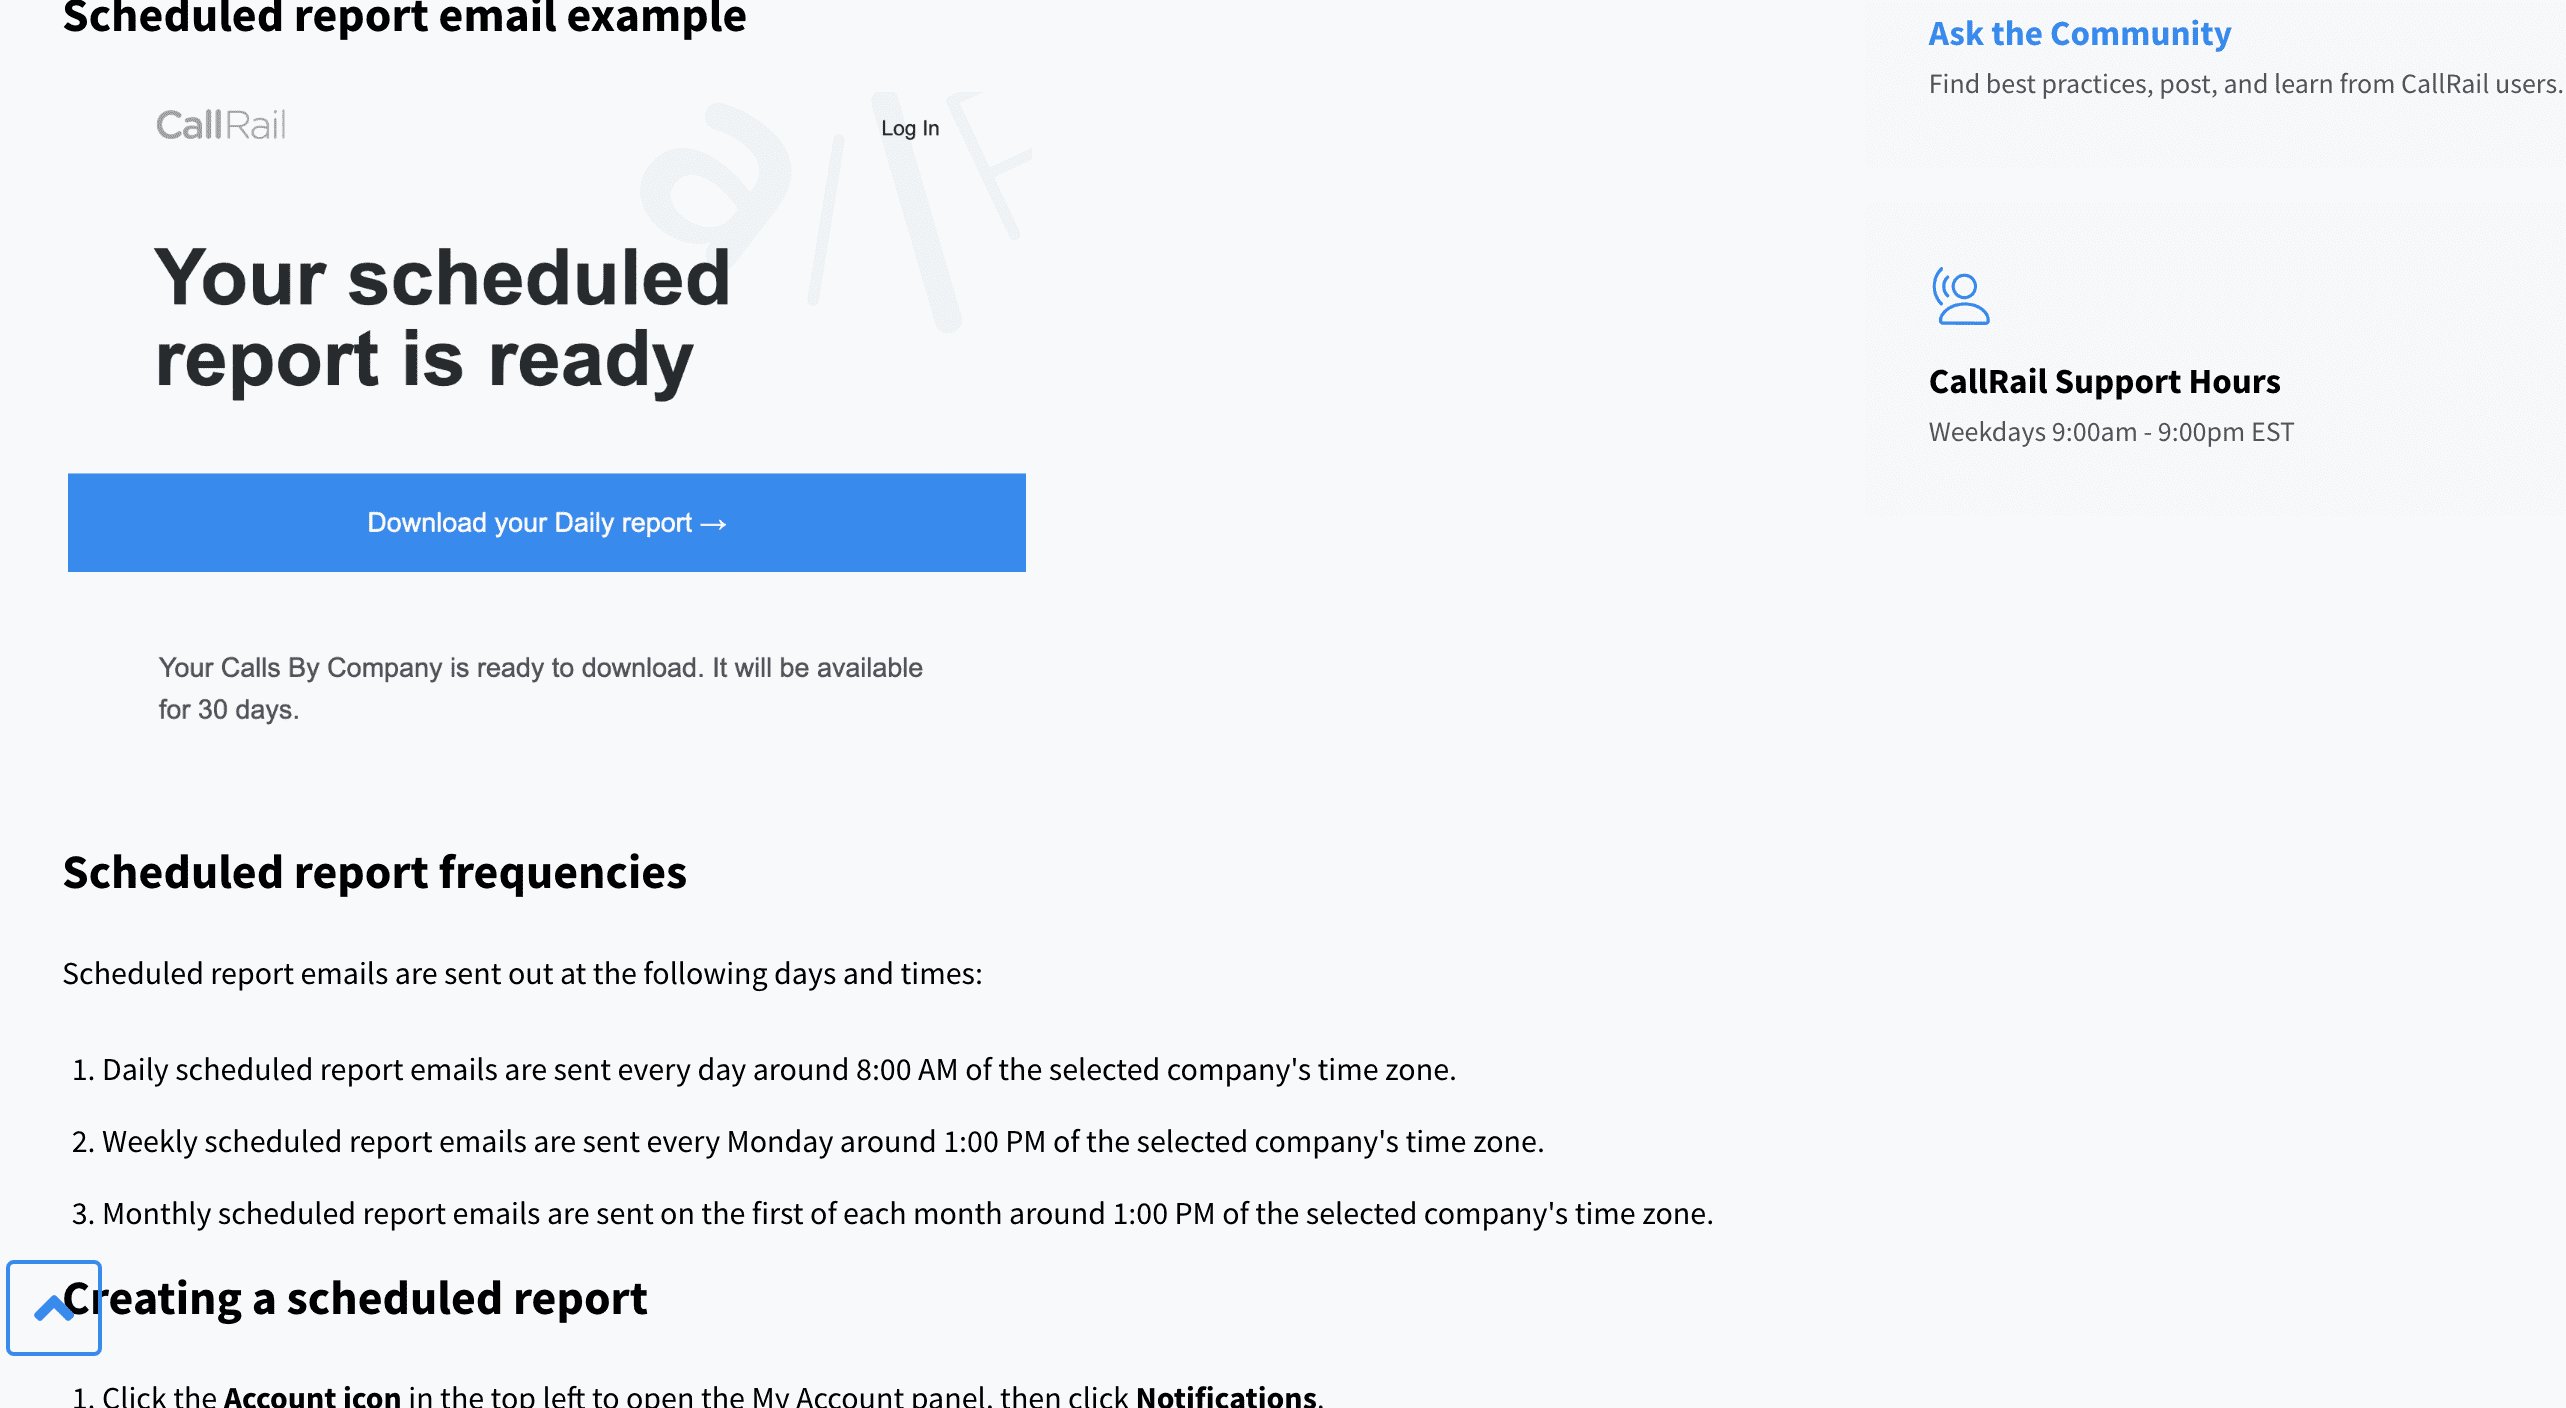Click the chevron icon inside the back-to-top button

click(x=53, y=1307)
